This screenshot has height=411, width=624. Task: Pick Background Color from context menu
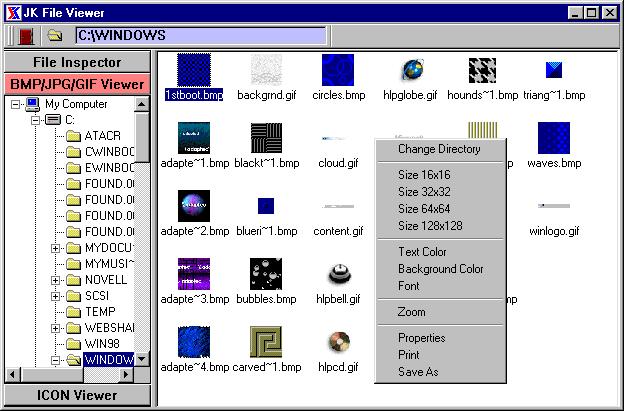click(440, 269)
